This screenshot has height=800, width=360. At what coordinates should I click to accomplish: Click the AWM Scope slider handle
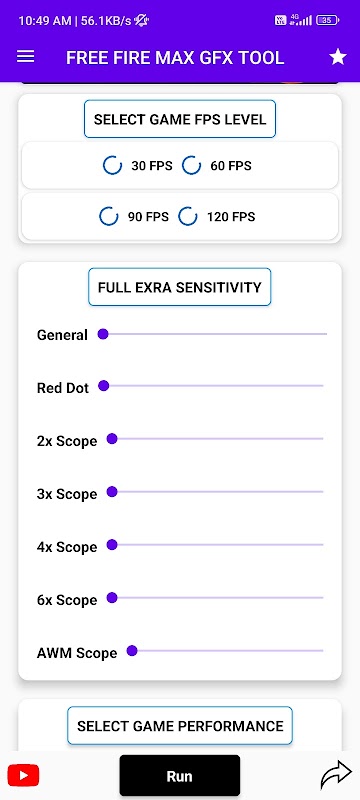coord(132,651)
